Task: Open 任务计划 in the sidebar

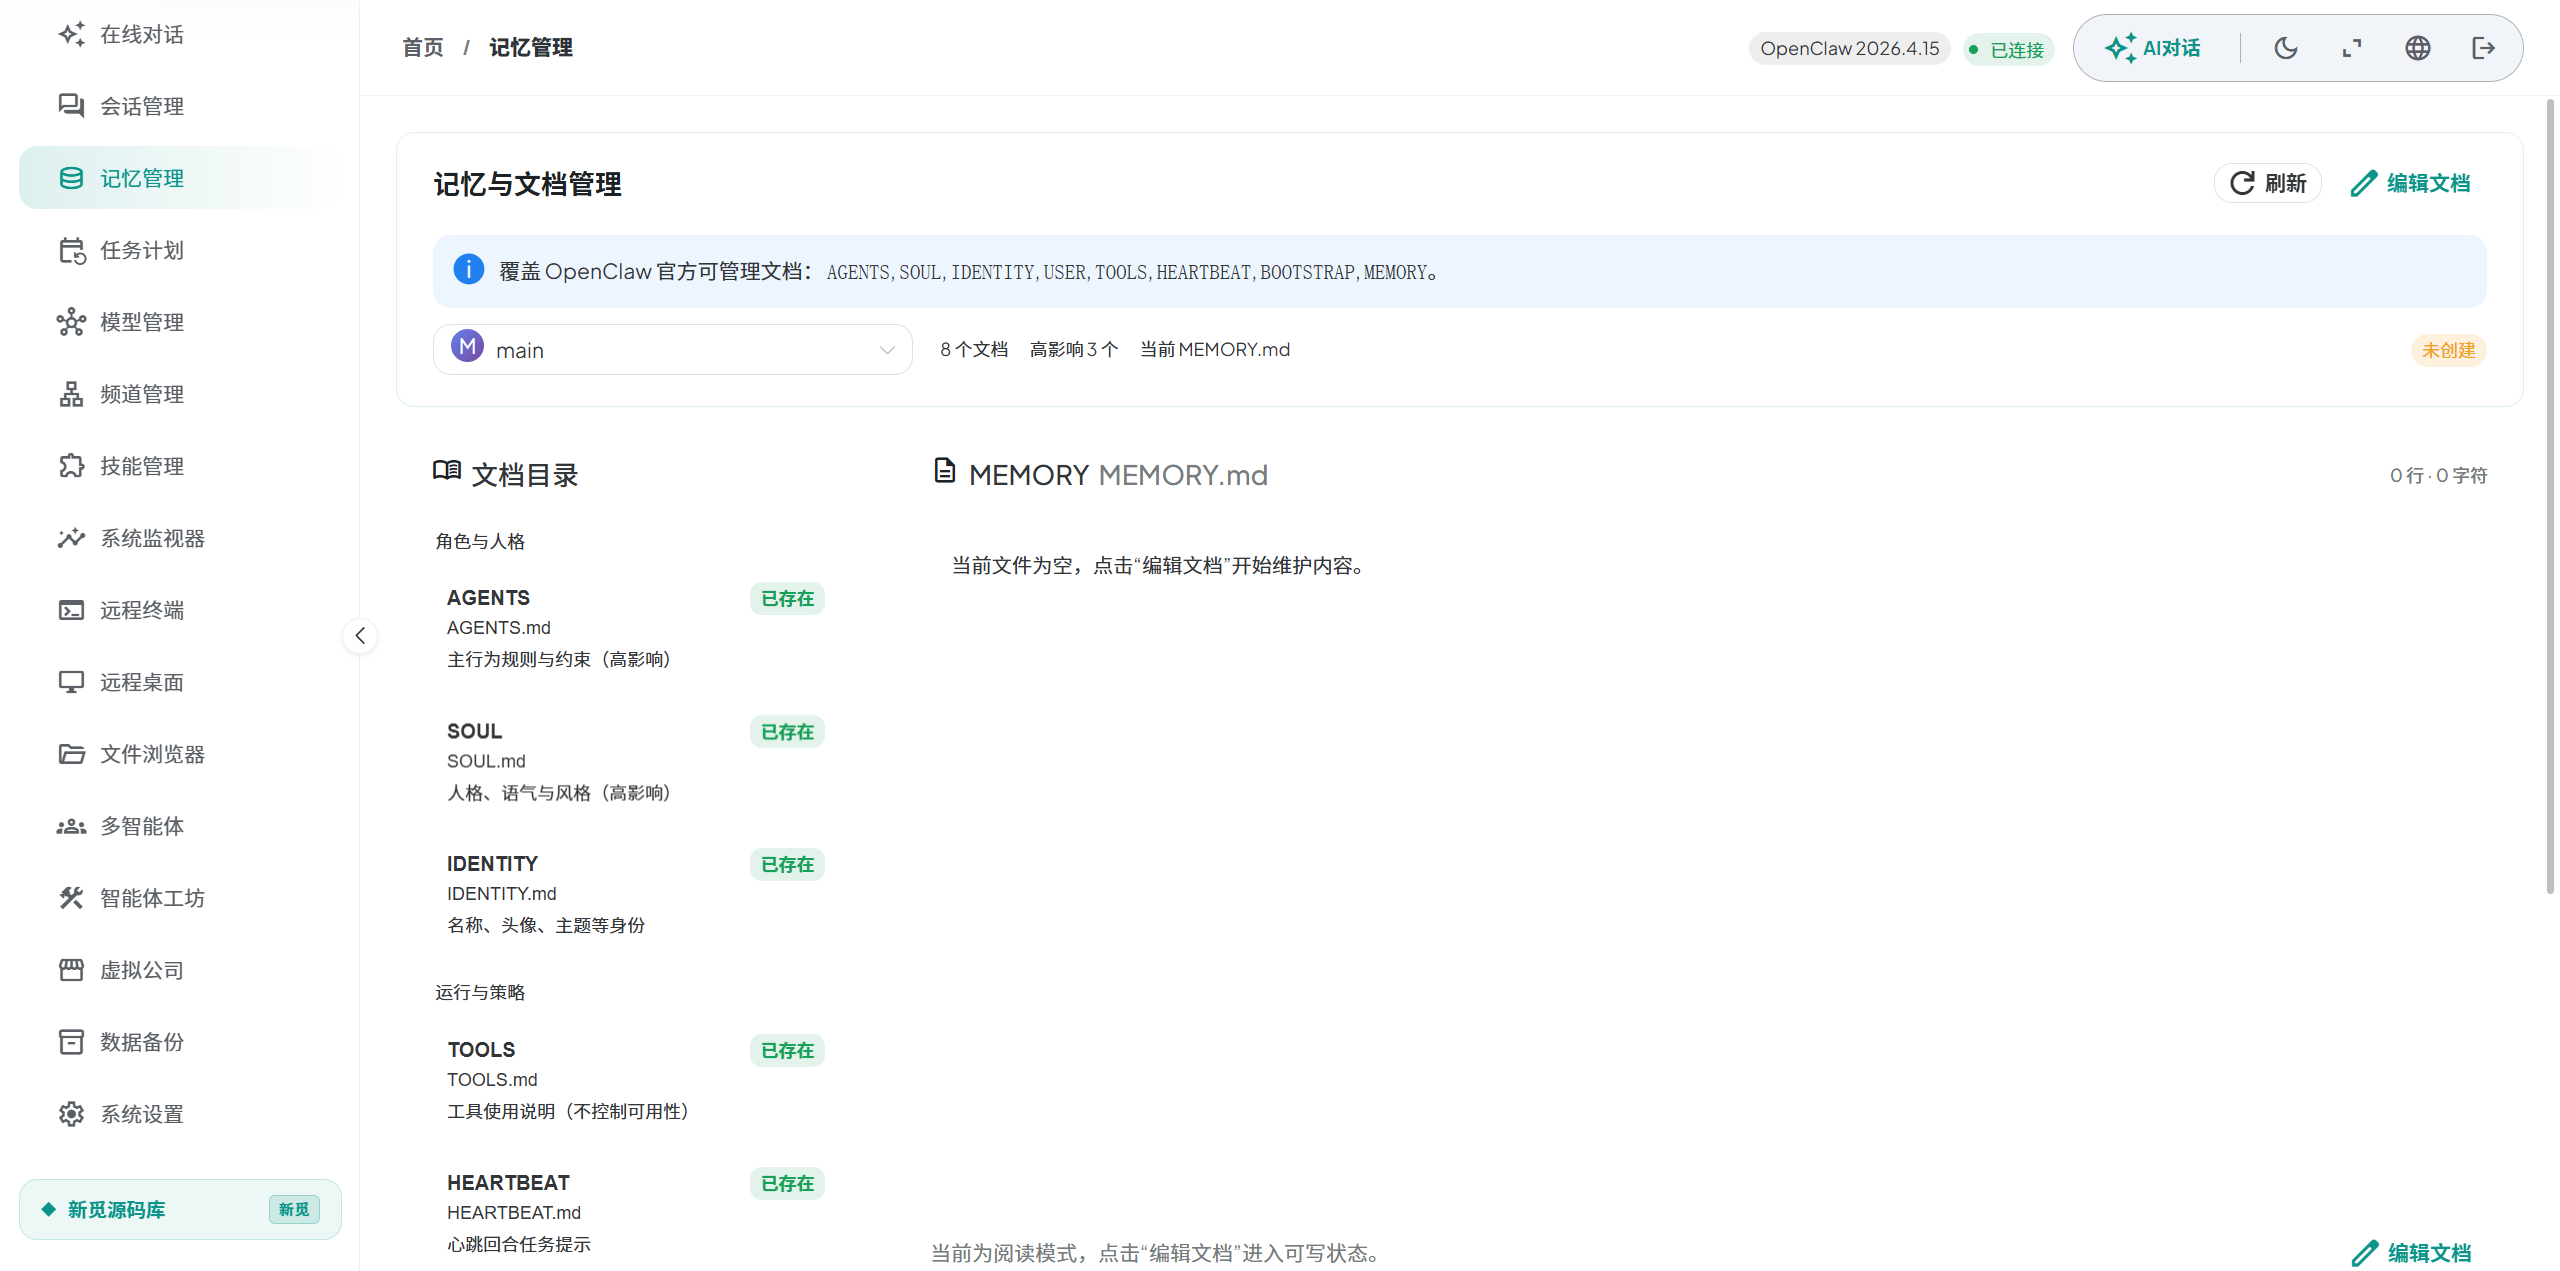Action: point(141,250)
